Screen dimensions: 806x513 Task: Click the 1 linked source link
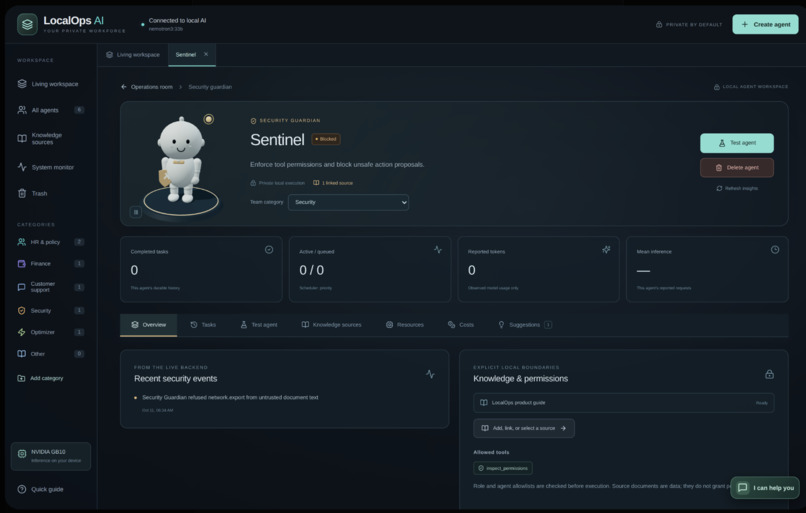pyautogui.click(x=333, y=183)
